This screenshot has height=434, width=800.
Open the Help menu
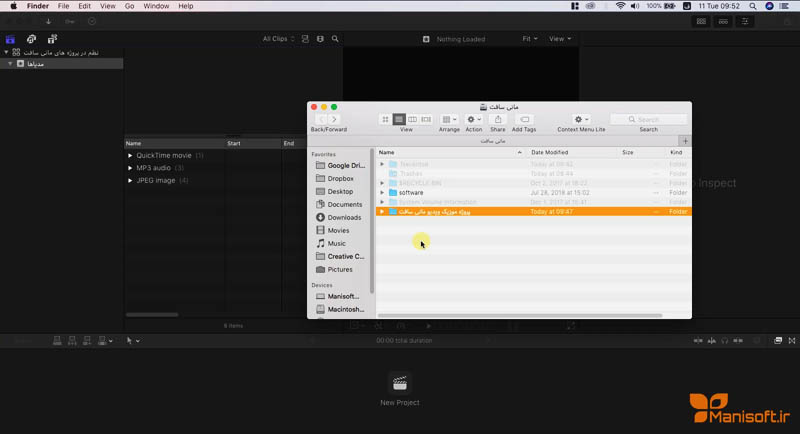coord(186,6)
